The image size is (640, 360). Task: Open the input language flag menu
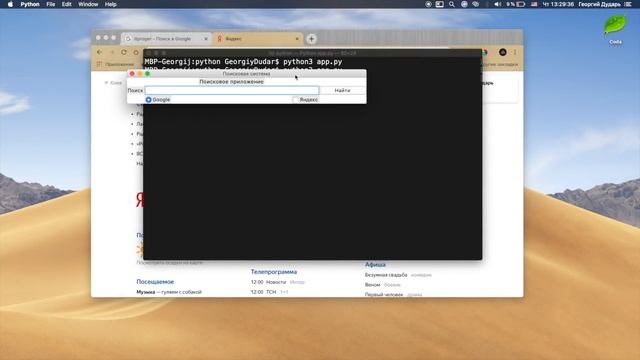534,4
